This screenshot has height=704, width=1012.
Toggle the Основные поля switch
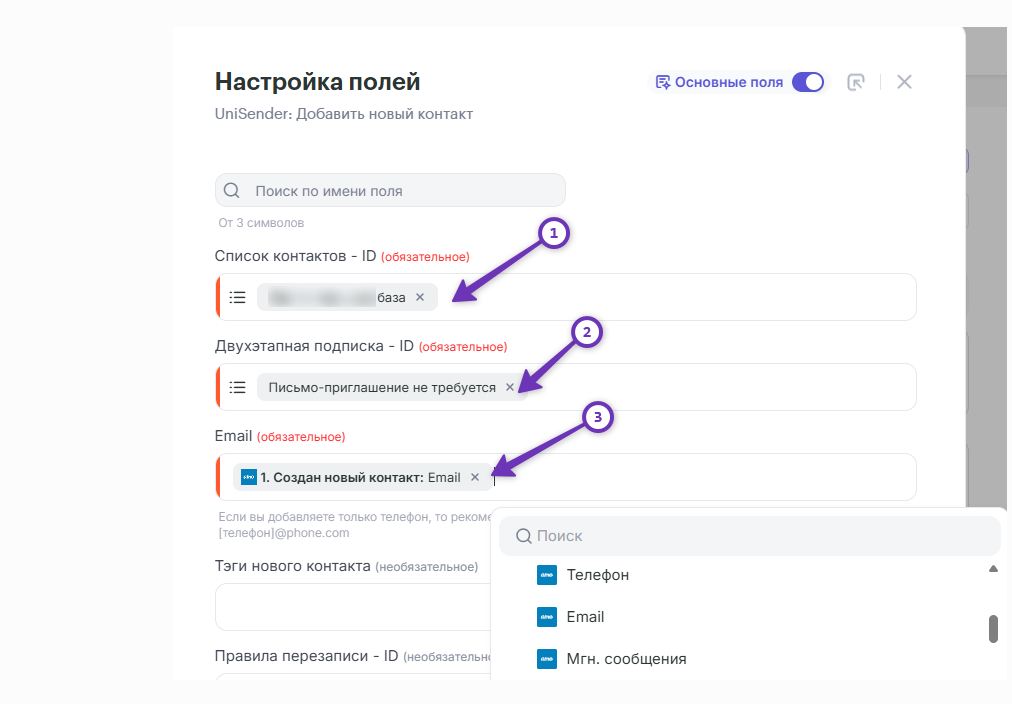click(x=807, y=82)
